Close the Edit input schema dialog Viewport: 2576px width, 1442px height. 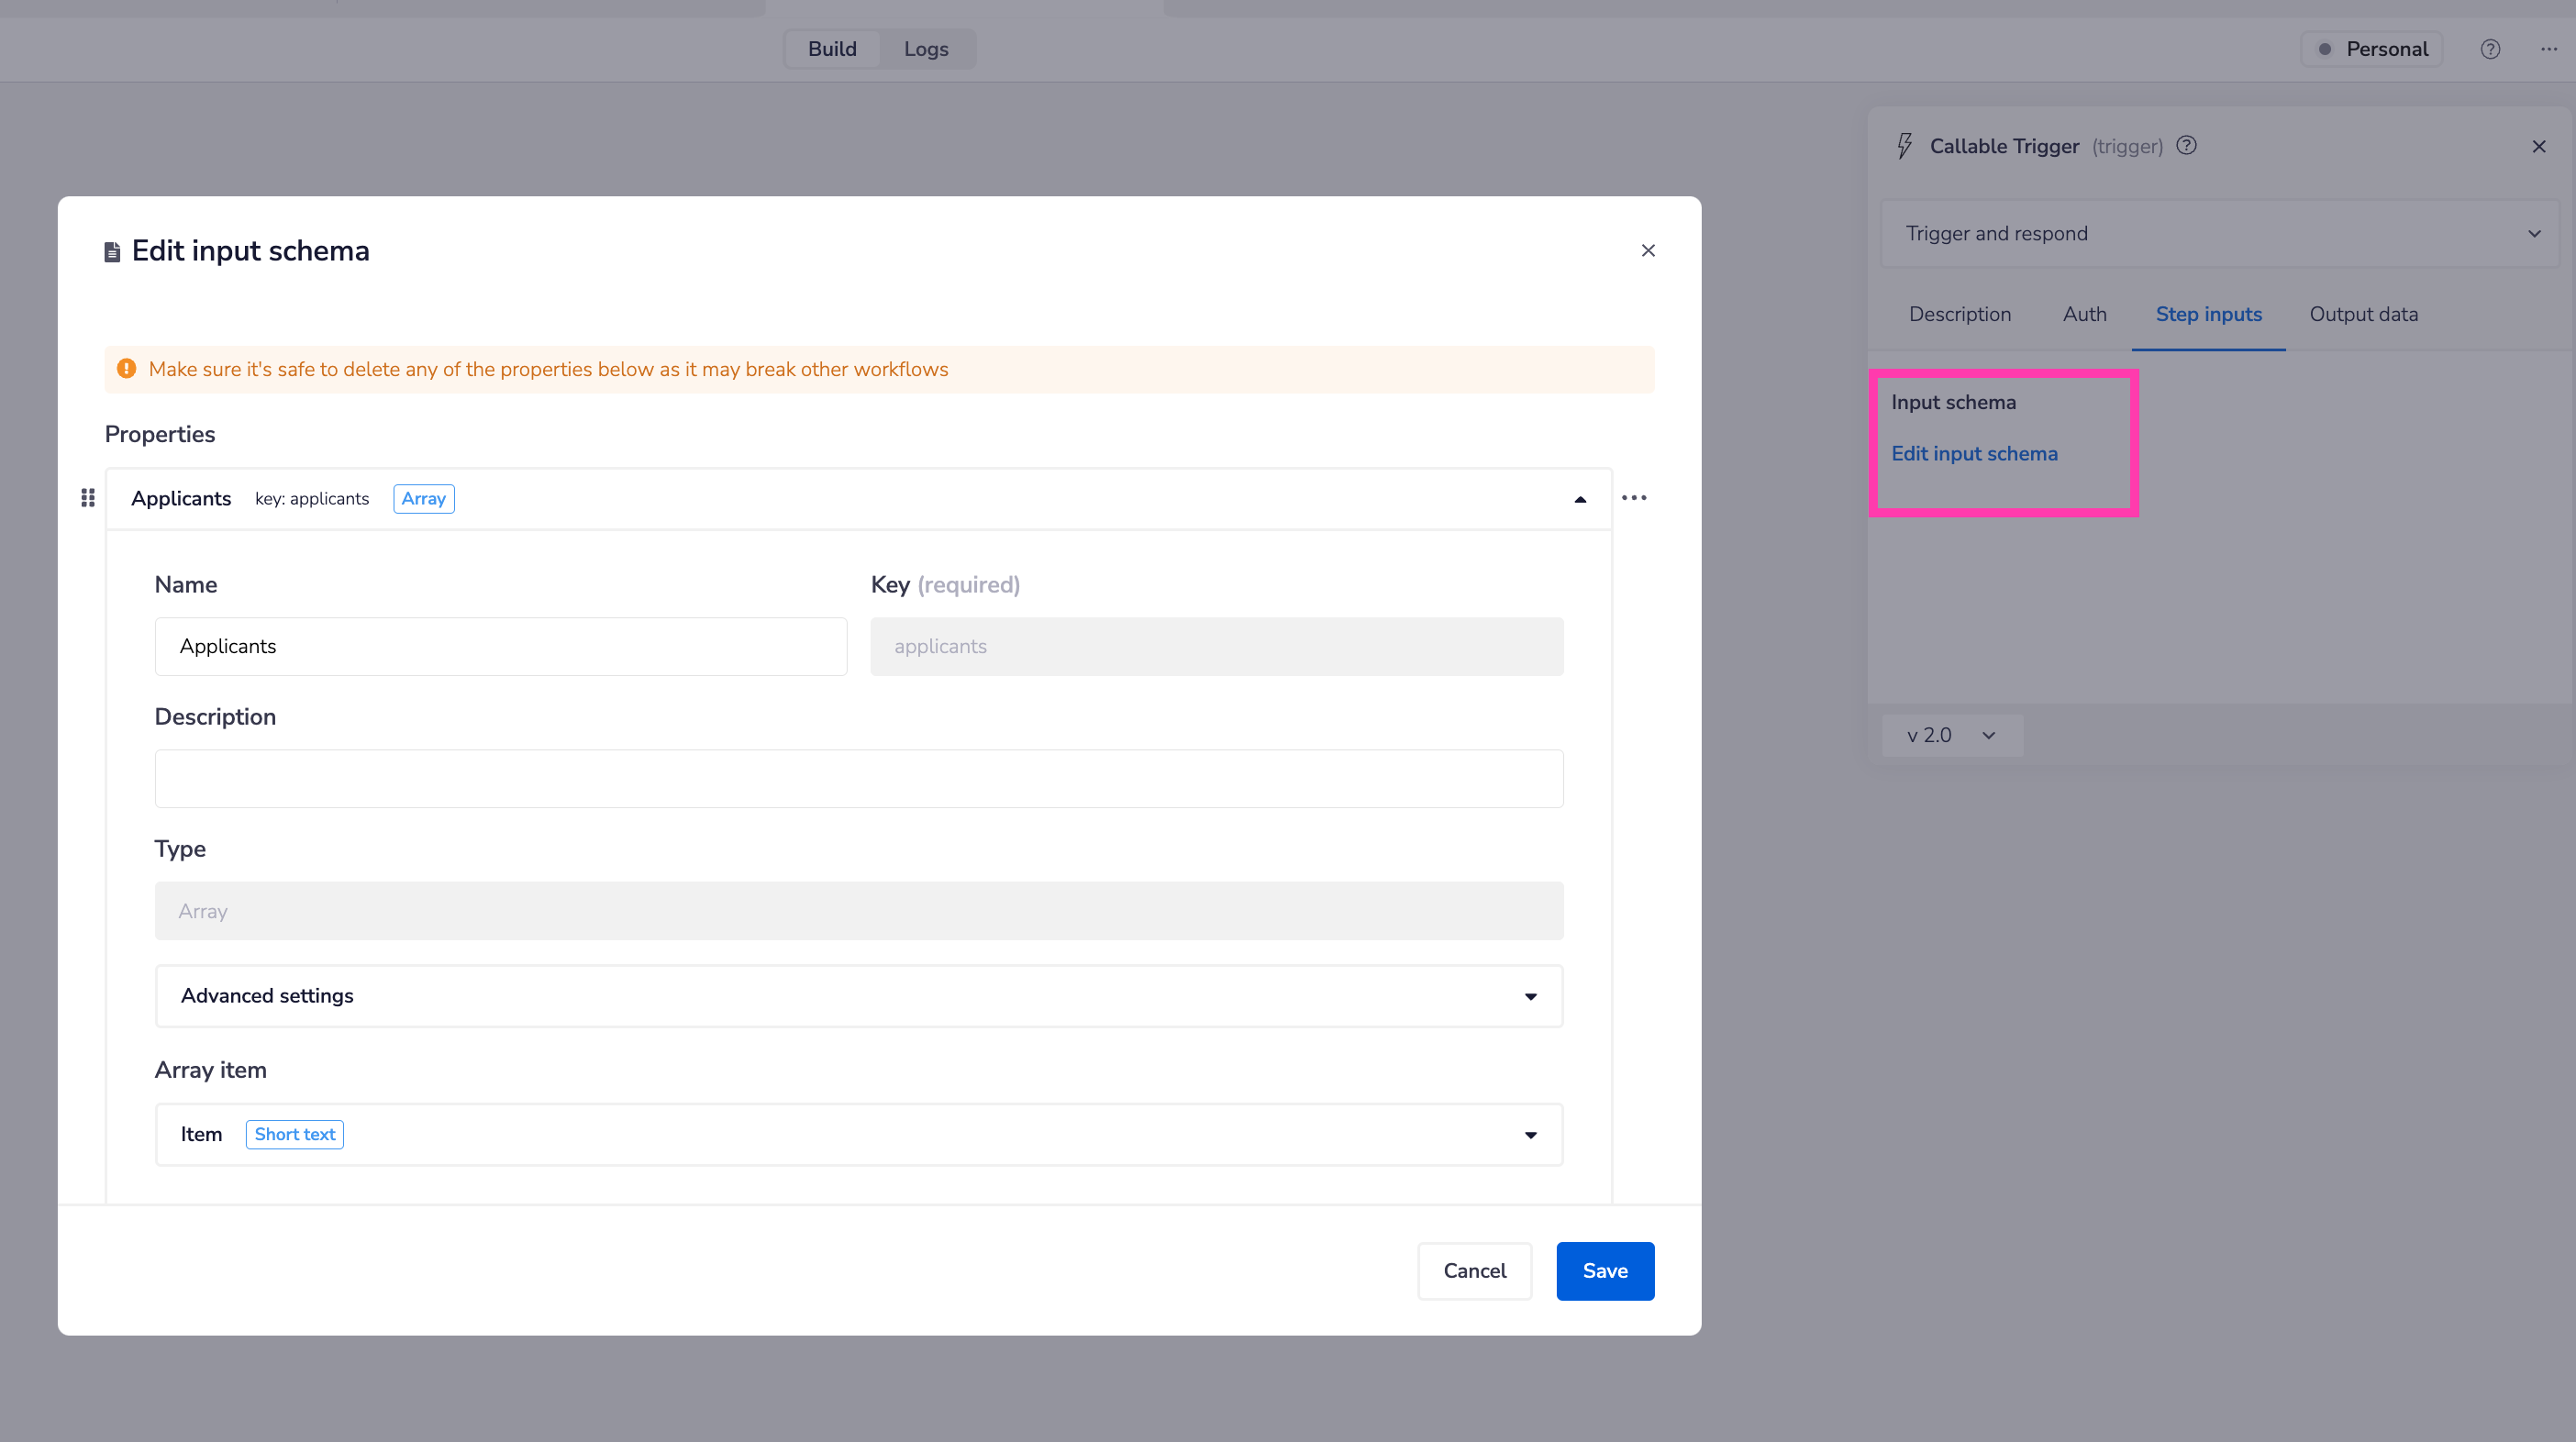(x=1648, y=250)
